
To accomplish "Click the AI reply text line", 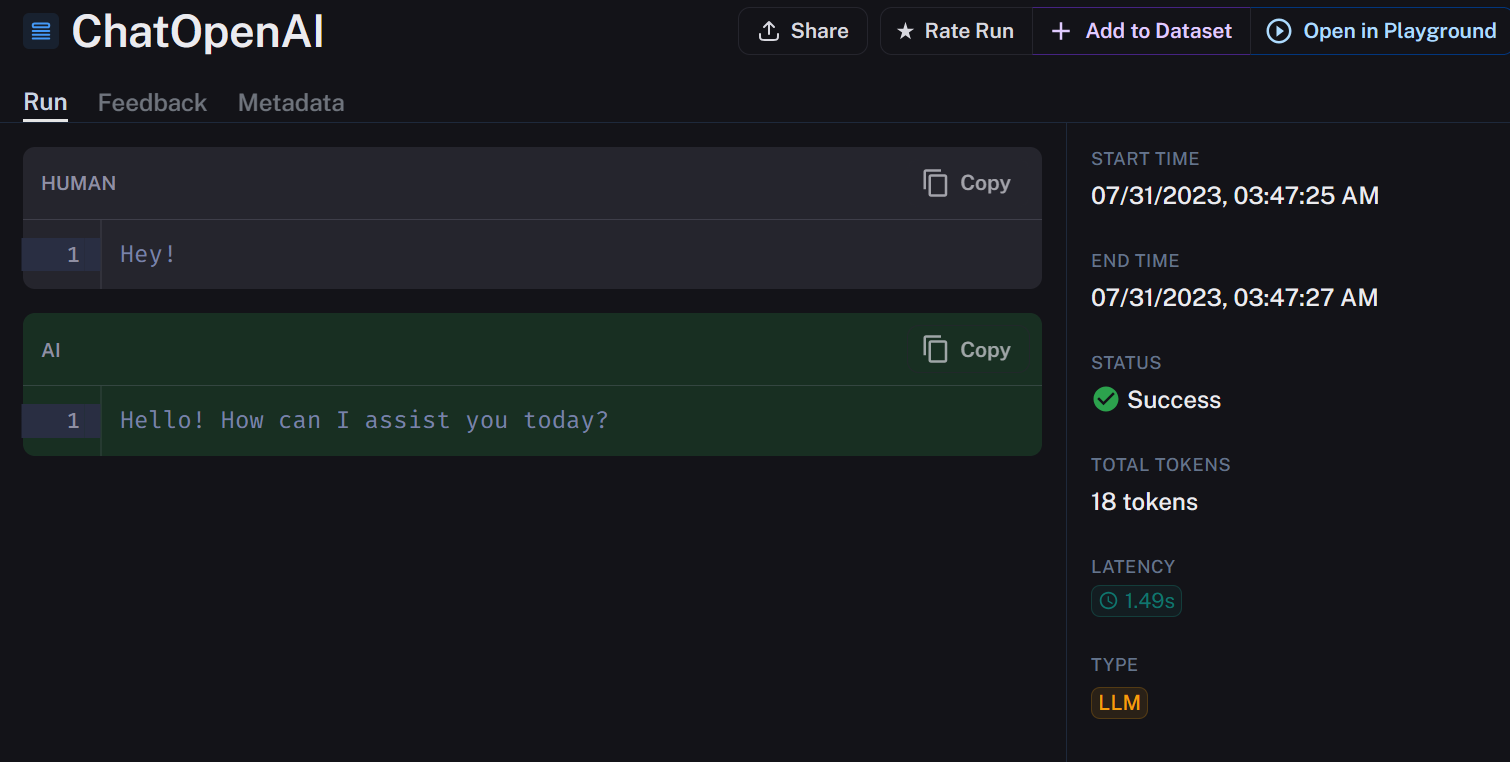I will click(364, 420).
